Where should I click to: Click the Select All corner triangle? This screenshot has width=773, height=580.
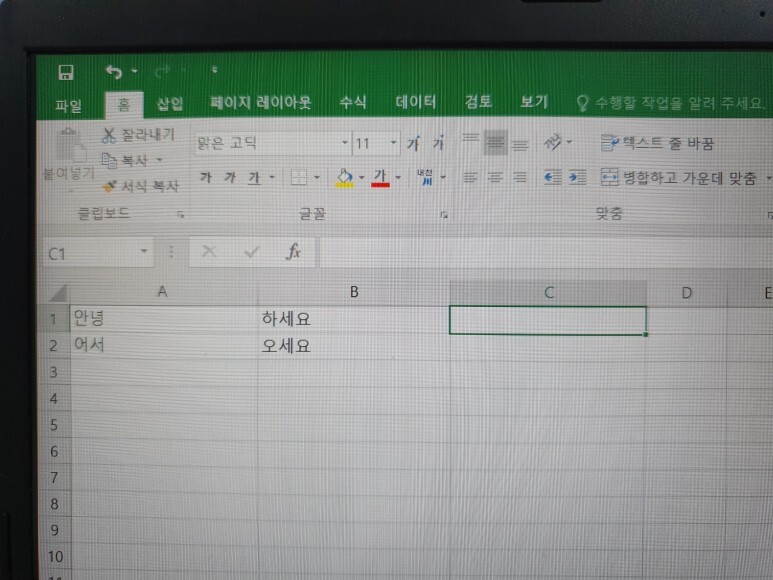tap(59, 293)
